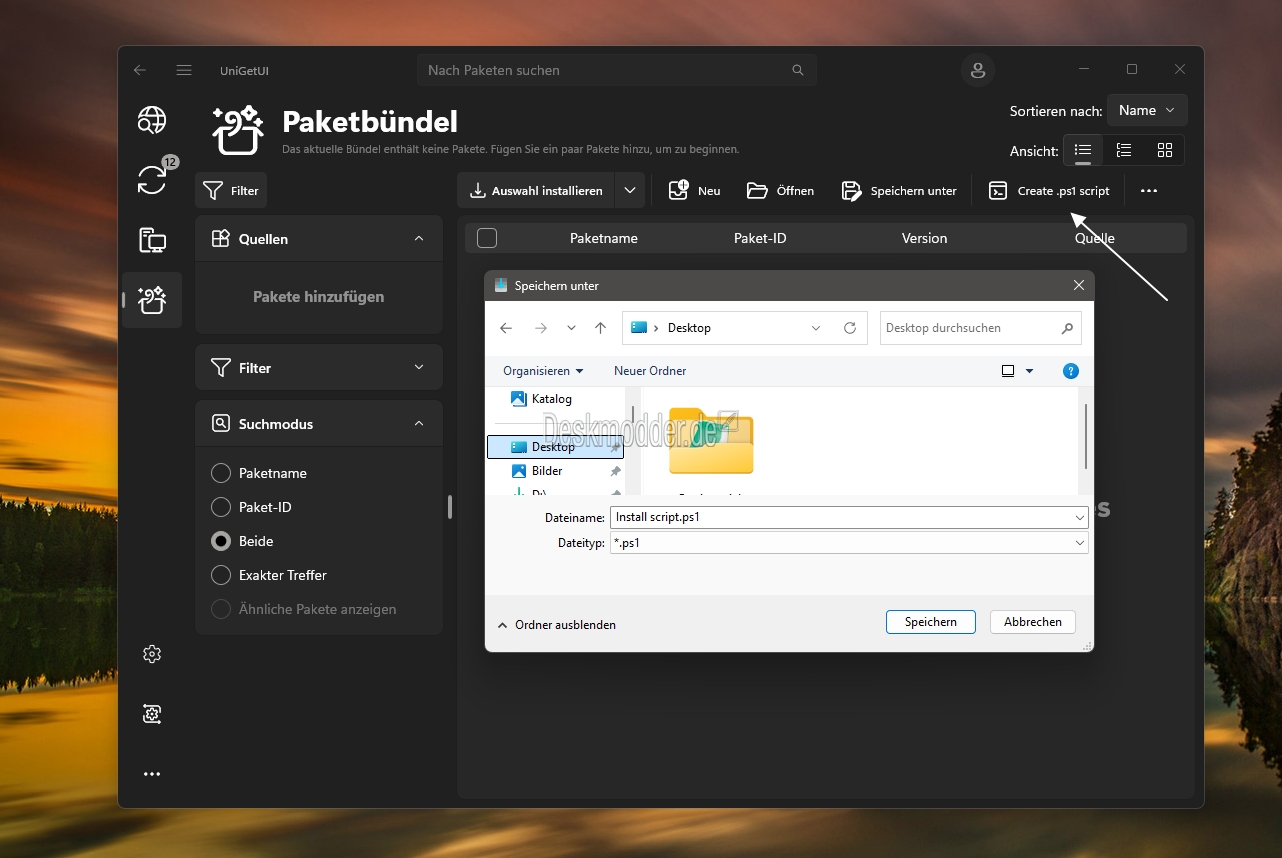Select Katalog in navigation tree

[x=541, y=399]
